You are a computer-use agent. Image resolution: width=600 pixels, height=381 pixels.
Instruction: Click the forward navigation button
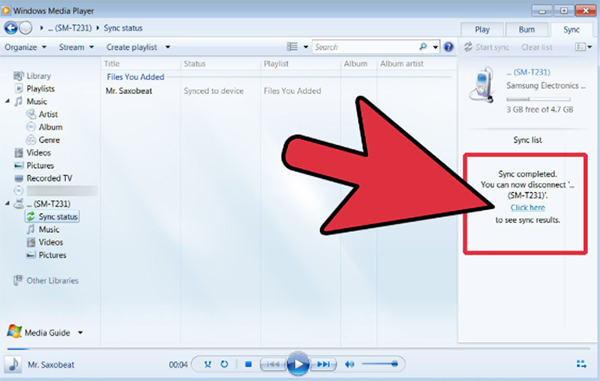pos(25,28)
